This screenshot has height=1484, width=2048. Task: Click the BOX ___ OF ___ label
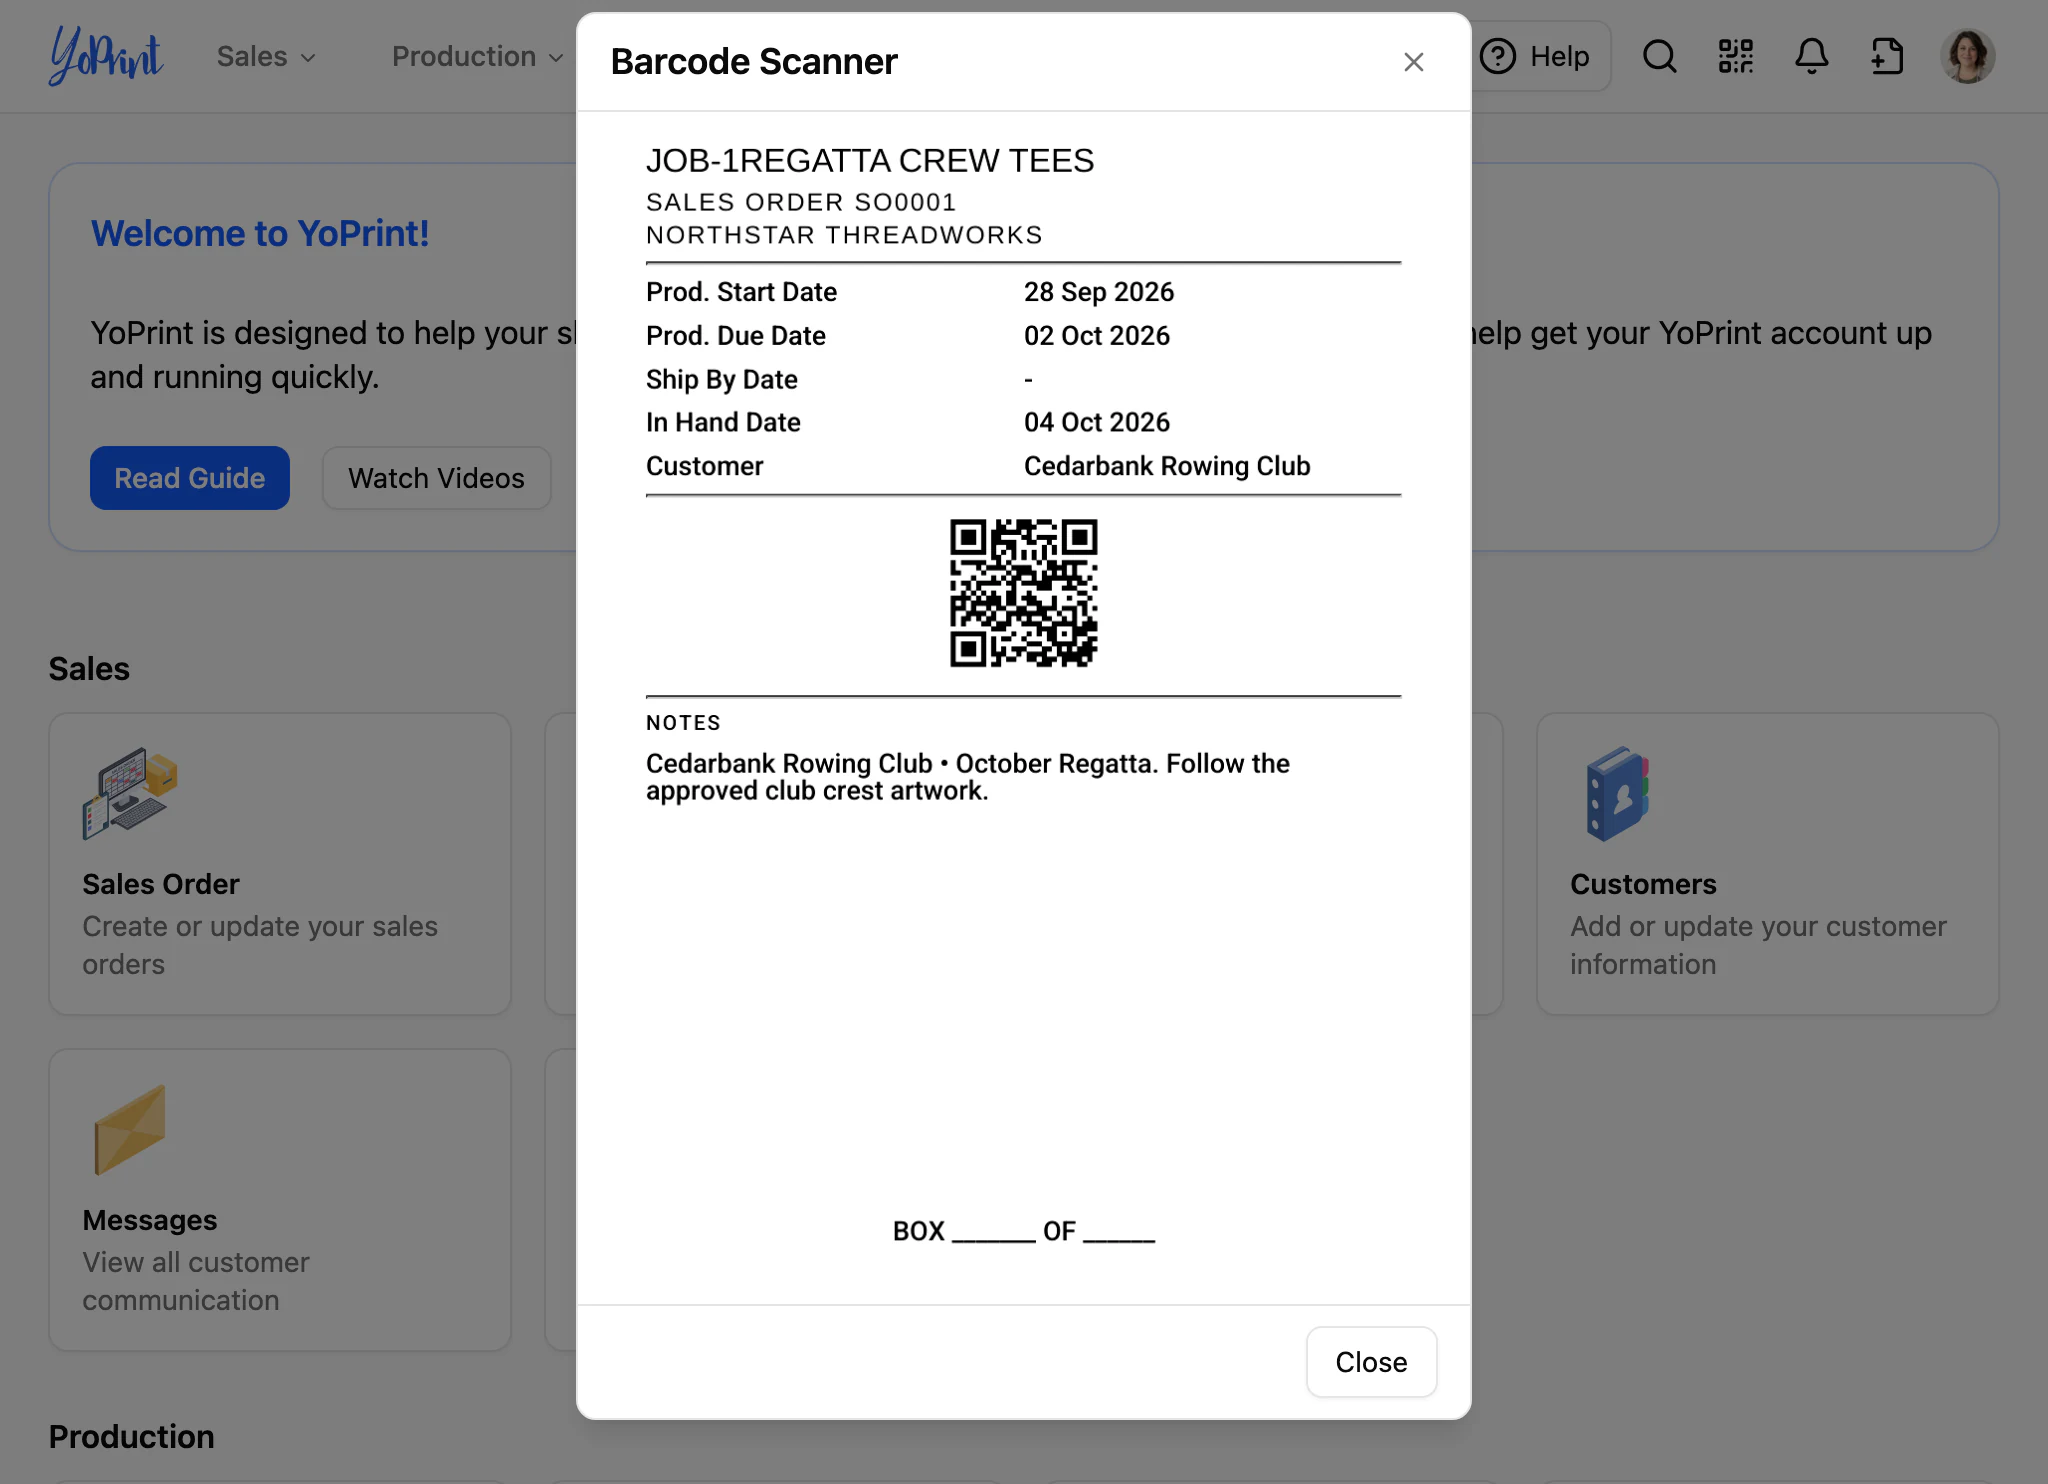pos(1023,1231)
